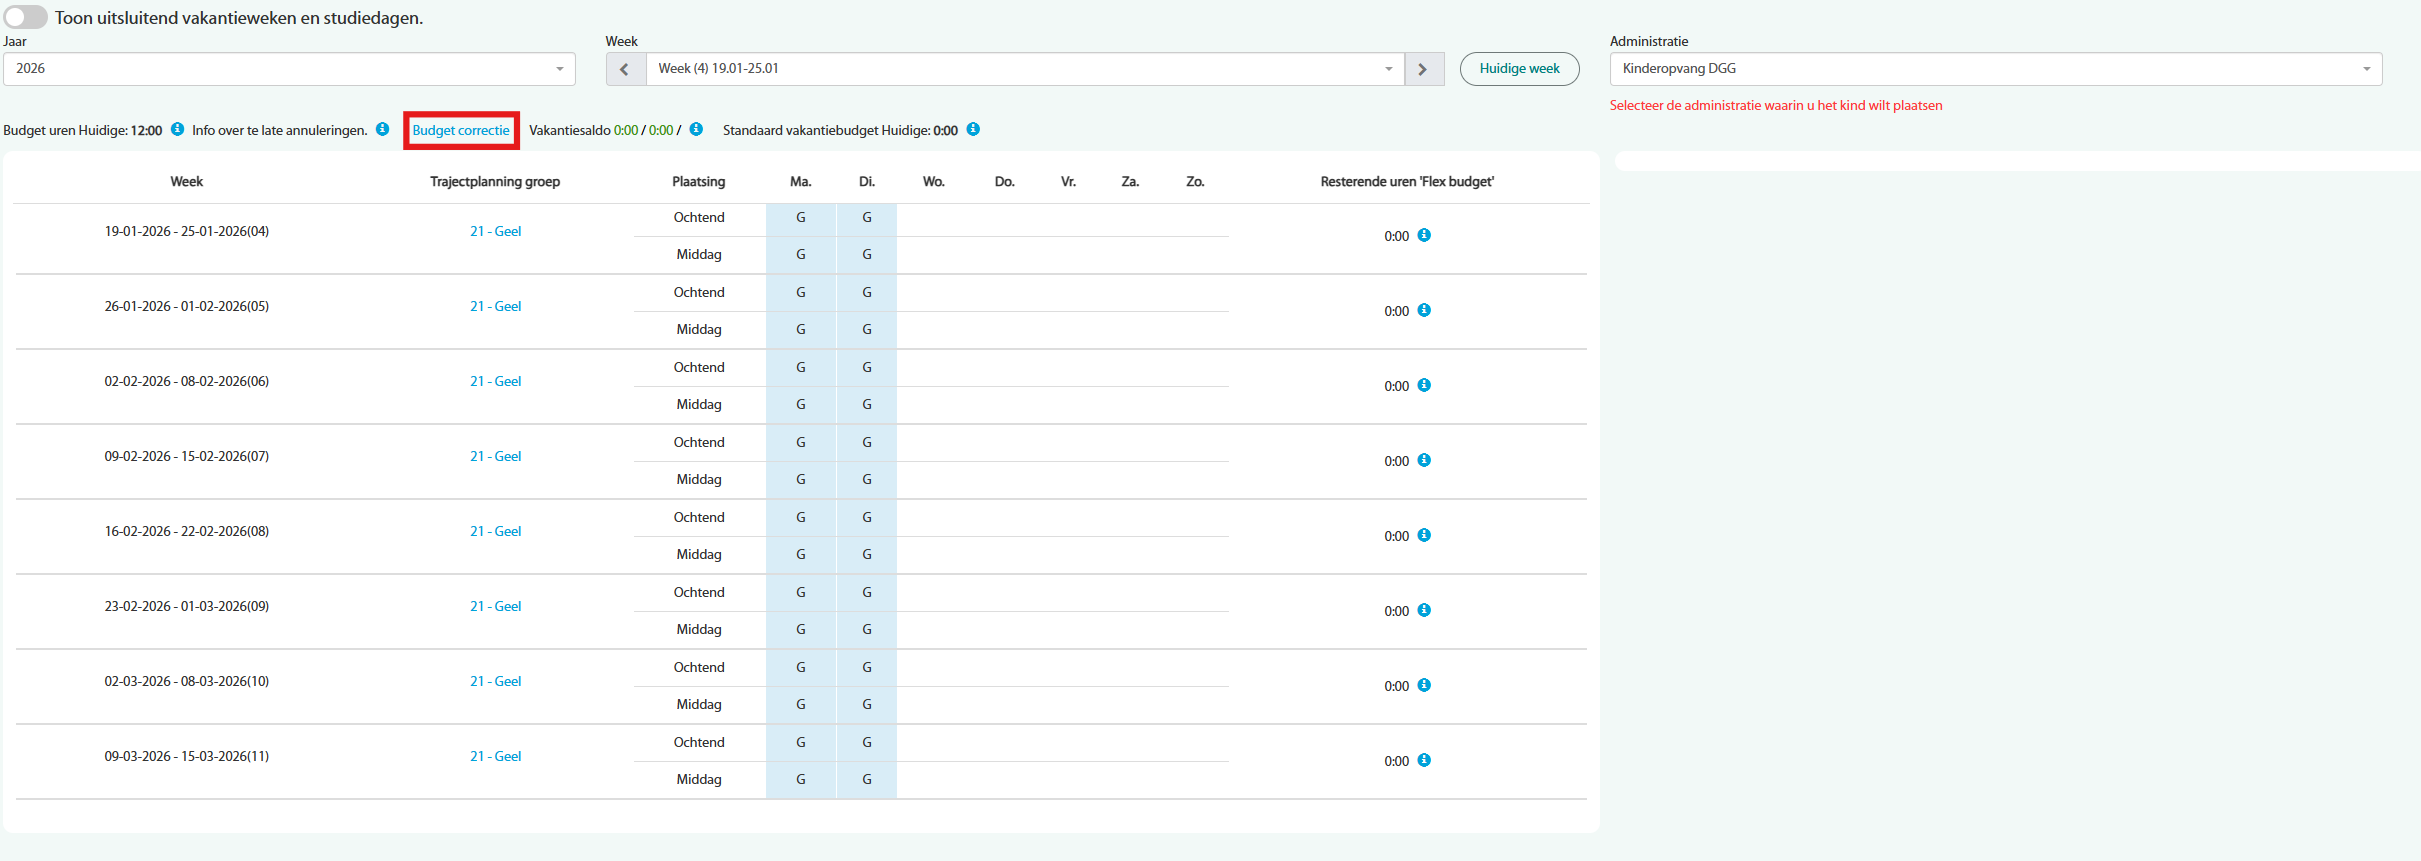
Task: Open the Budget correctie link
Action: click(461, 131)
